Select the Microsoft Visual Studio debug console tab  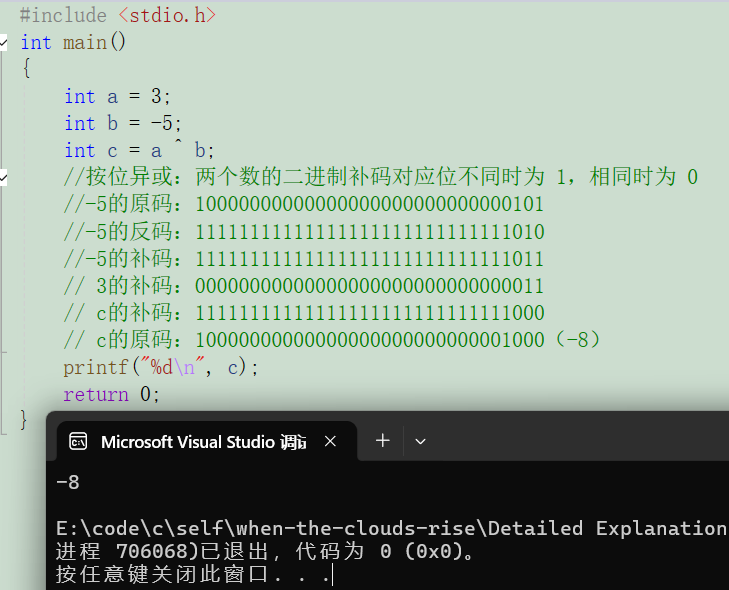tap(207, 441)
